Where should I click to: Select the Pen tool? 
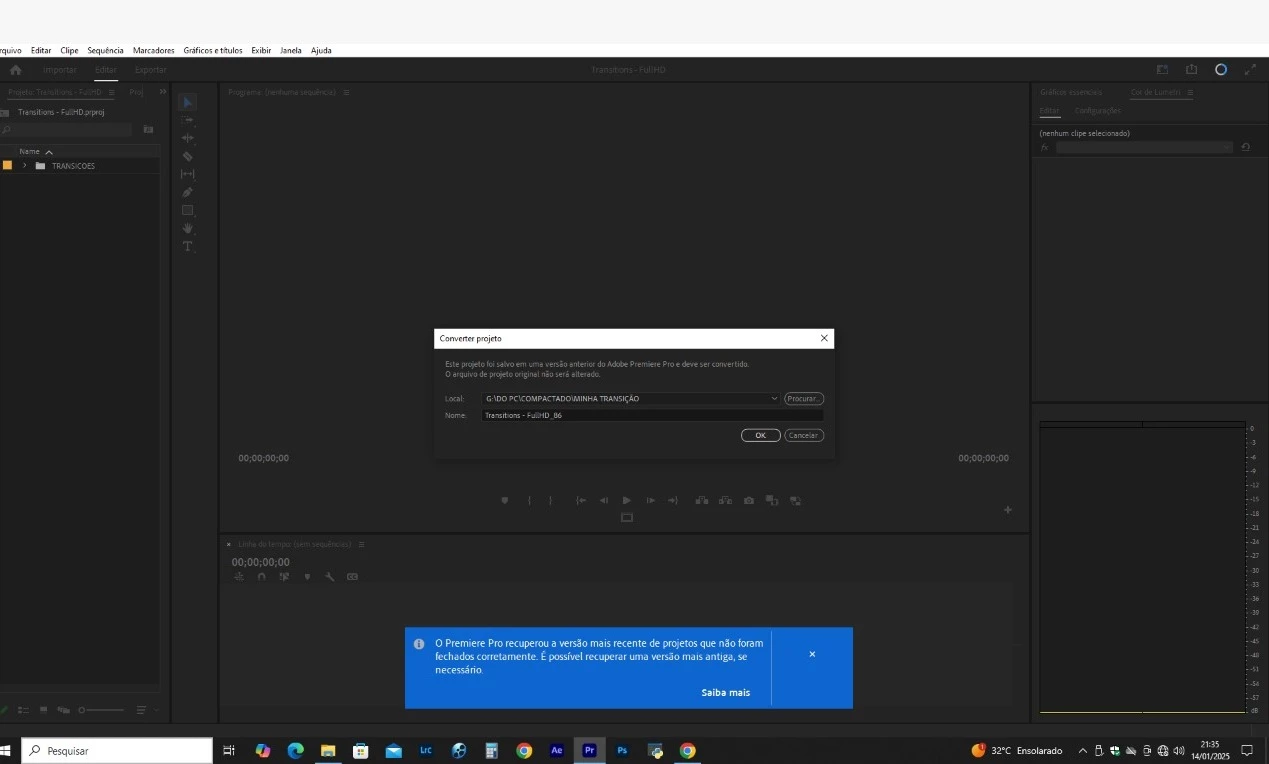[187, 192]
